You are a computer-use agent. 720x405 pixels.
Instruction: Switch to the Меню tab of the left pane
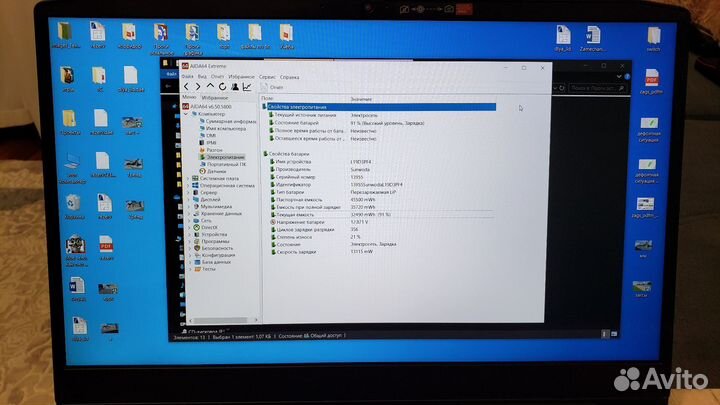tap(189, 97)
